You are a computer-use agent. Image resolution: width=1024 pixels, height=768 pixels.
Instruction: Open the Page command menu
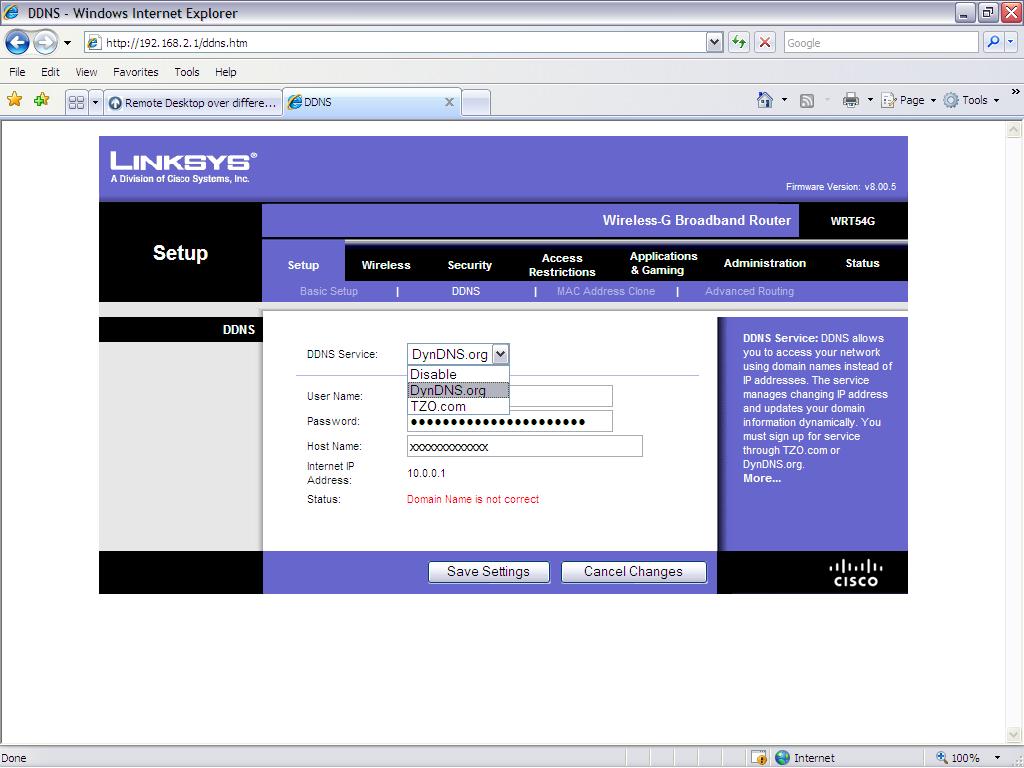[x=910, y=100]
